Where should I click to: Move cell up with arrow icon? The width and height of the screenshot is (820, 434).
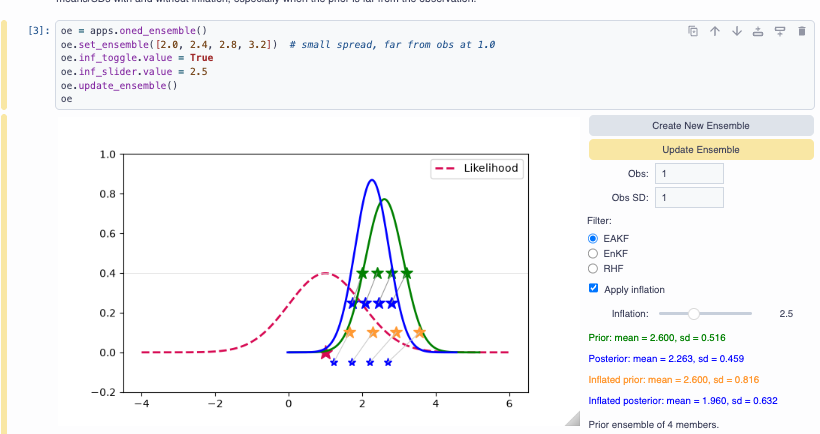coord(715,31)
